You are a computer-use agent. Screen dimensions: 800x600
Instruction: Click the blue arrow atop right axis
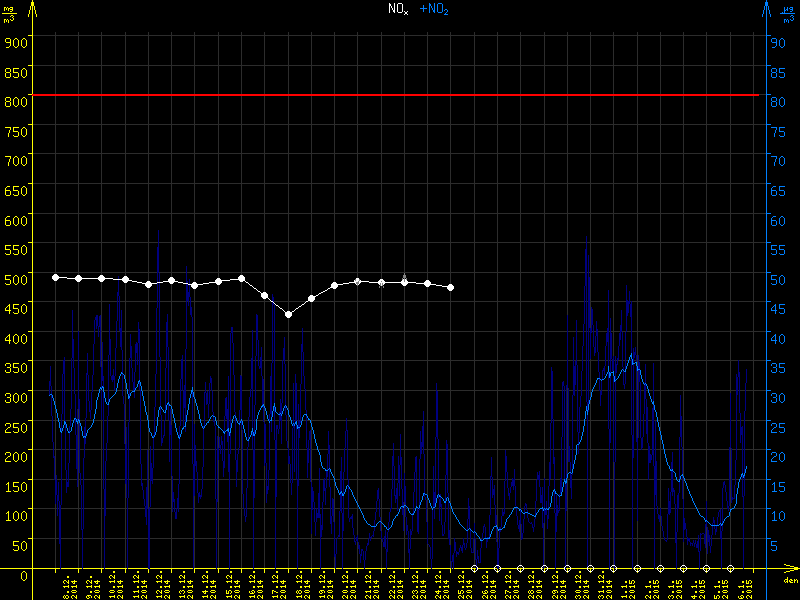pos(764,8)
